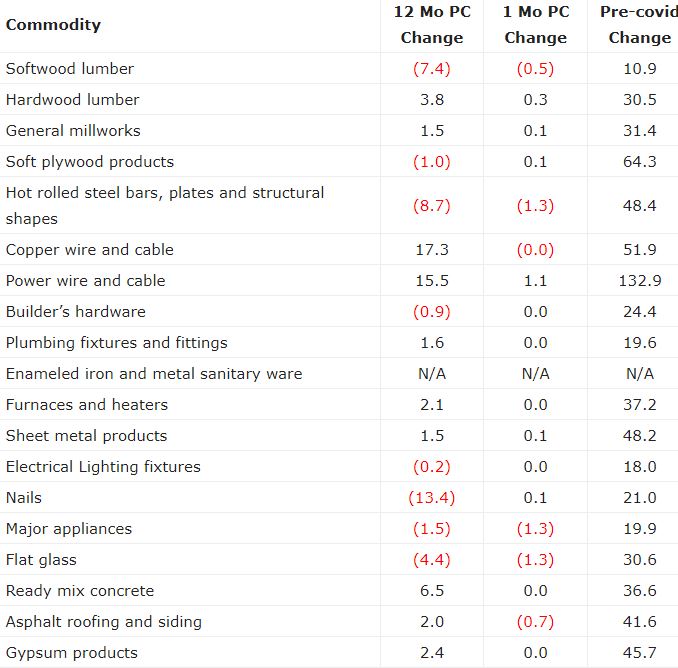The height and width of the screenshot is (668, 678).
Task: Click Power wire and cable's 132.9 value
Action: (x=639, y=281)
